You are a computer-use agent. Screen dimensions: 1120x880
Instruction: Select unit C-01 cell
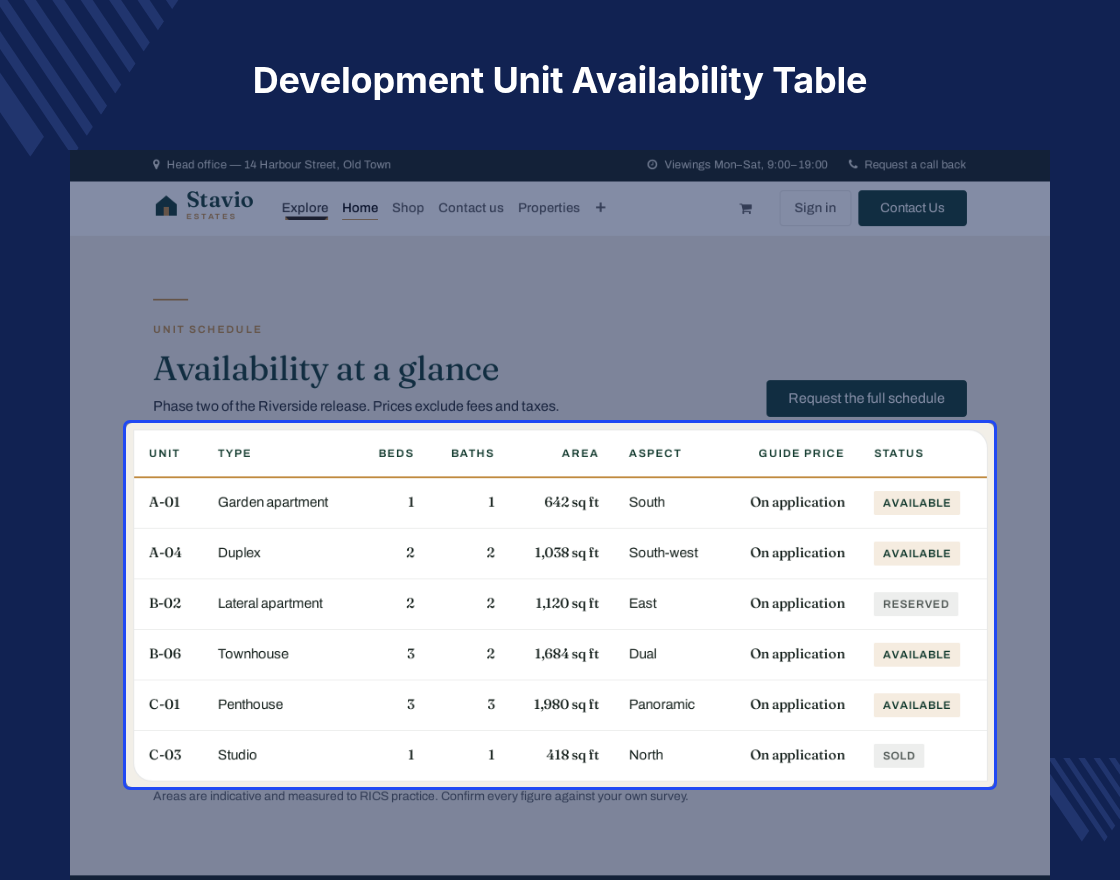tap(164, 704)
